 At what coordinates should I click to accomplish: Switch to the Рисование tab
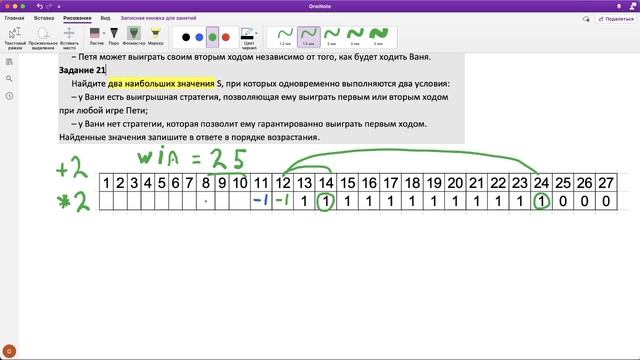[x=77, y=18]
